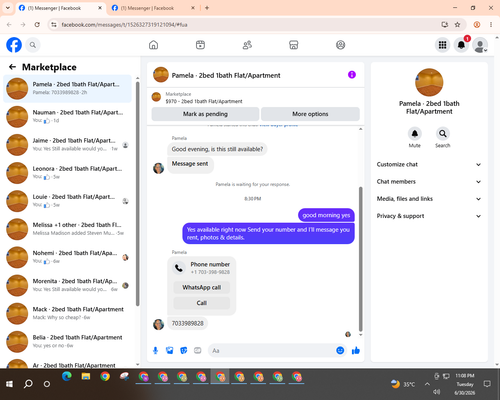Open the Windows taskbar search icon
This screenshot has width=500, height=400.
click(28, 384)
